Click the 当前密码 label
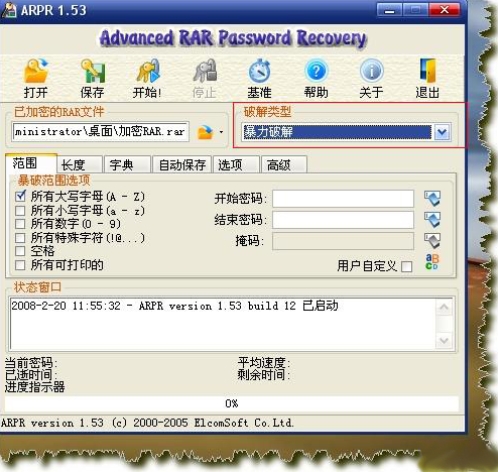498x472 pixels. pos(31,363)
